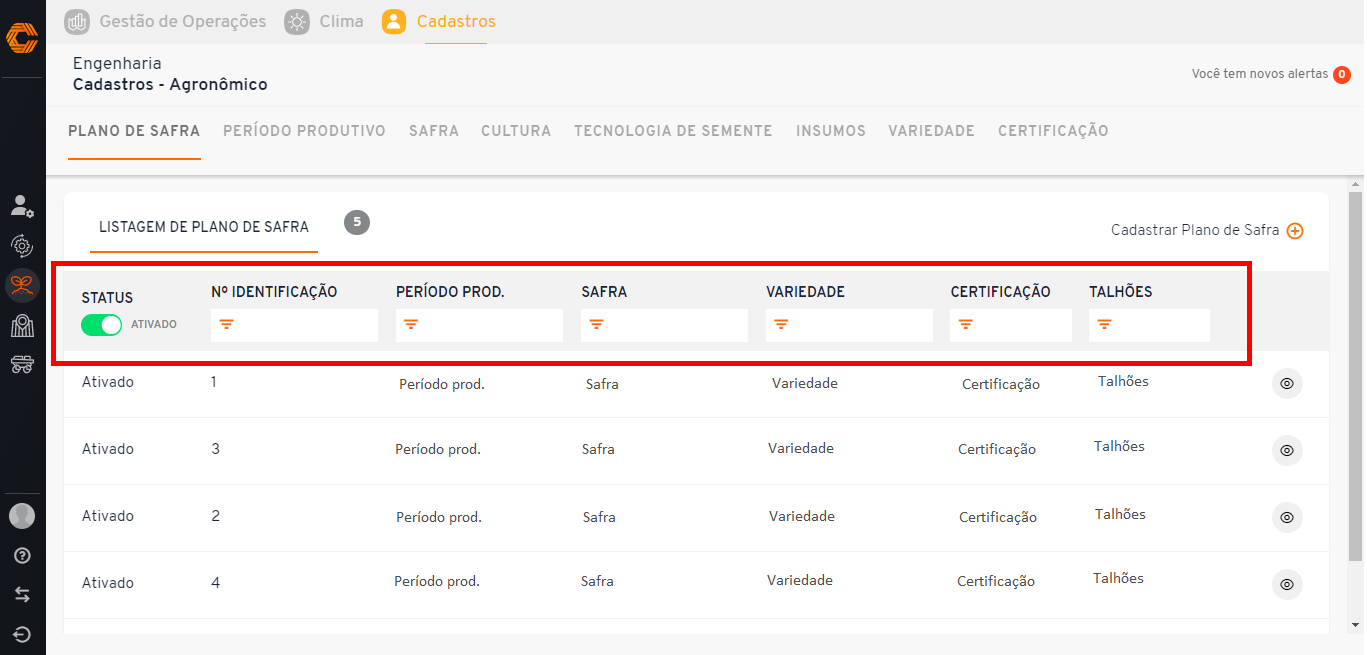Click the Variedade filter input field

coord(849,325)
